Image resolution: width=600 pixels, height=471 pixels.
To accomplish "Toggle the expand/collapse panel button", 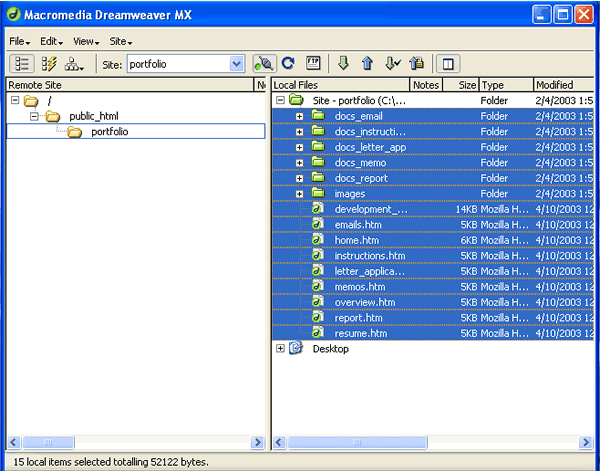I will [x=447, y=63].
